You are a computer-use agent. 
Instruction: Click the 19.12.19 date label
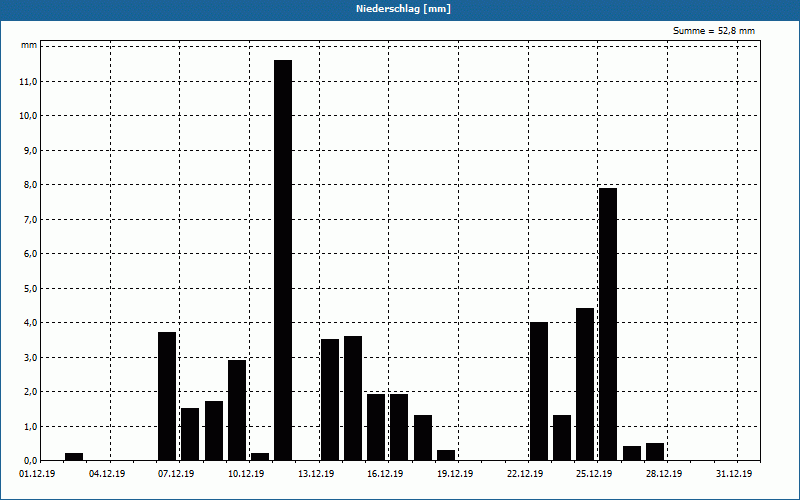coord(455,474)
